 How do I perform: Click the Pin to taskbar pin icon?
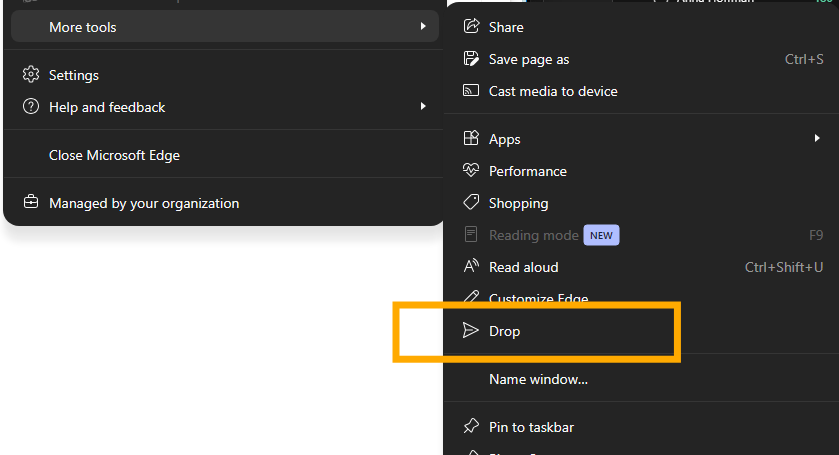click(471, 427)
